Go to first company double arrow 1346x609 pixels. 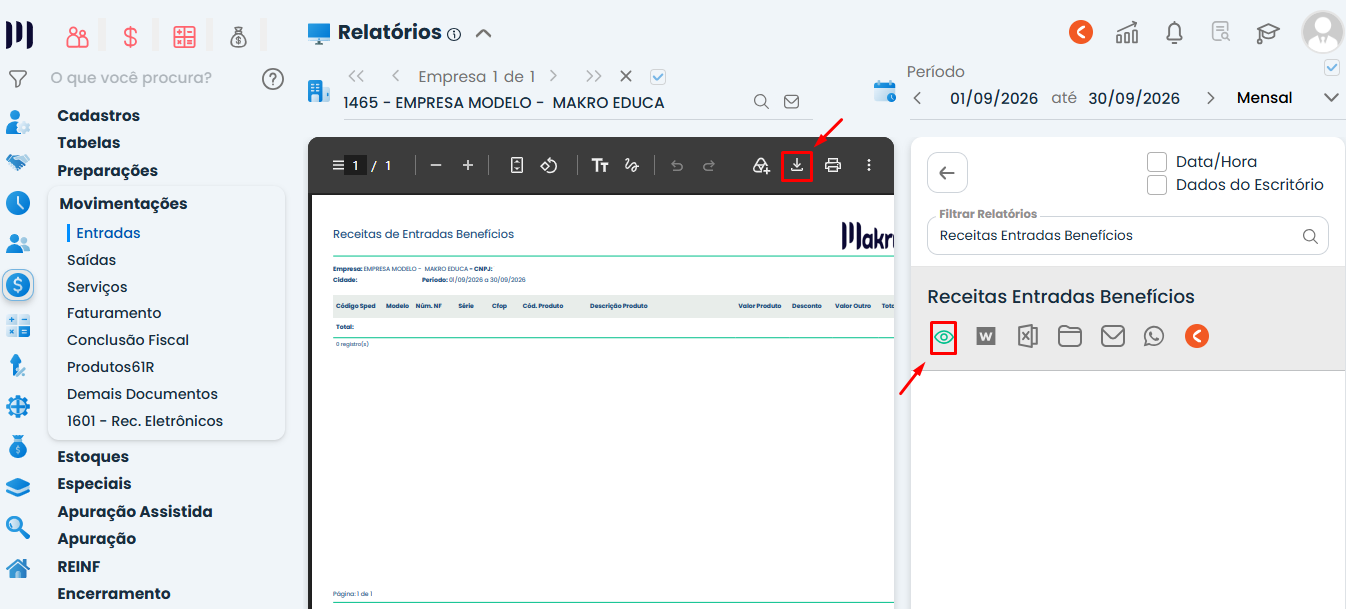tap(356, 76)
